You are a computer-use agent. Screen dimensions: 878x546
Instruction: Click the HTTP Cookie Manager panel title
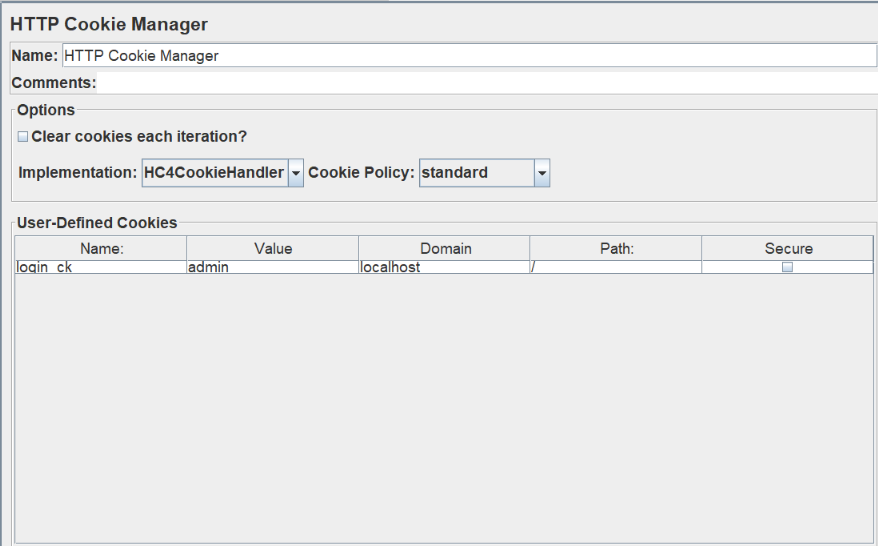(110, 24)
